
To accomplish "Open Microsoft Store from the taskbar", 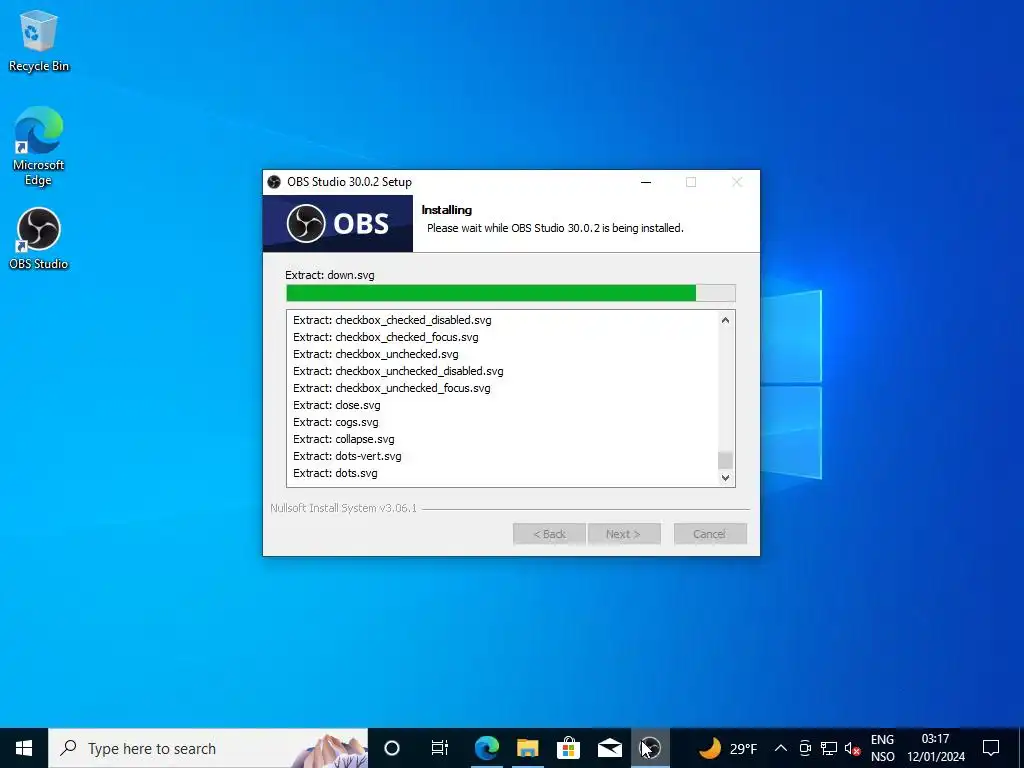I will (x=569, y=748).
